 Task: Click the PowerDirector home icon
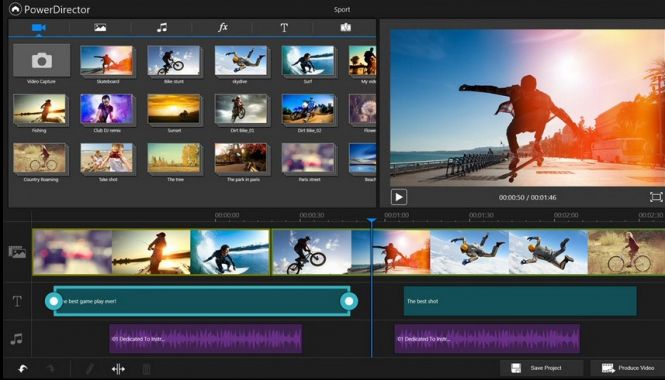coord(15,9)
